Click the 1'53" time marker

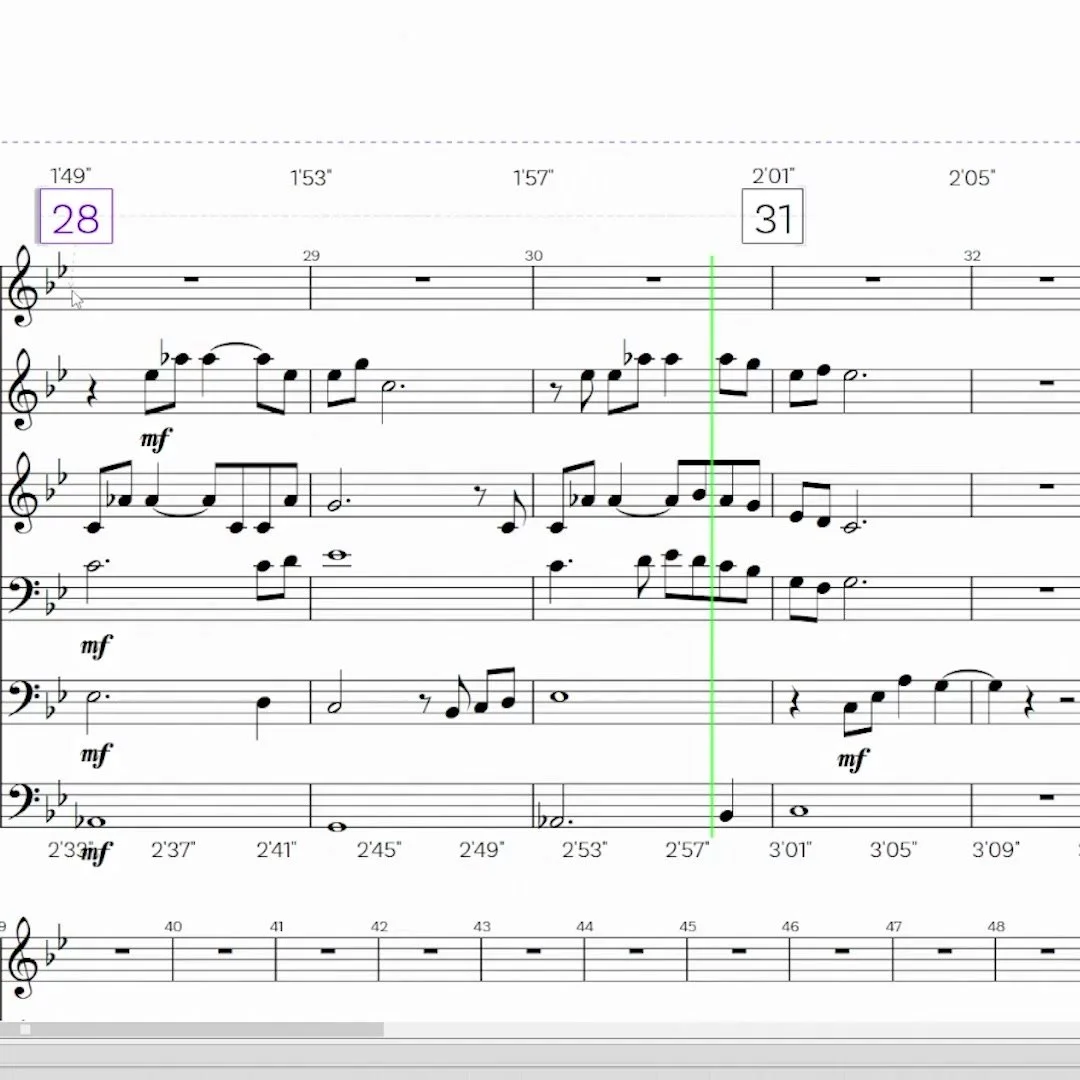tap(311, 178)
